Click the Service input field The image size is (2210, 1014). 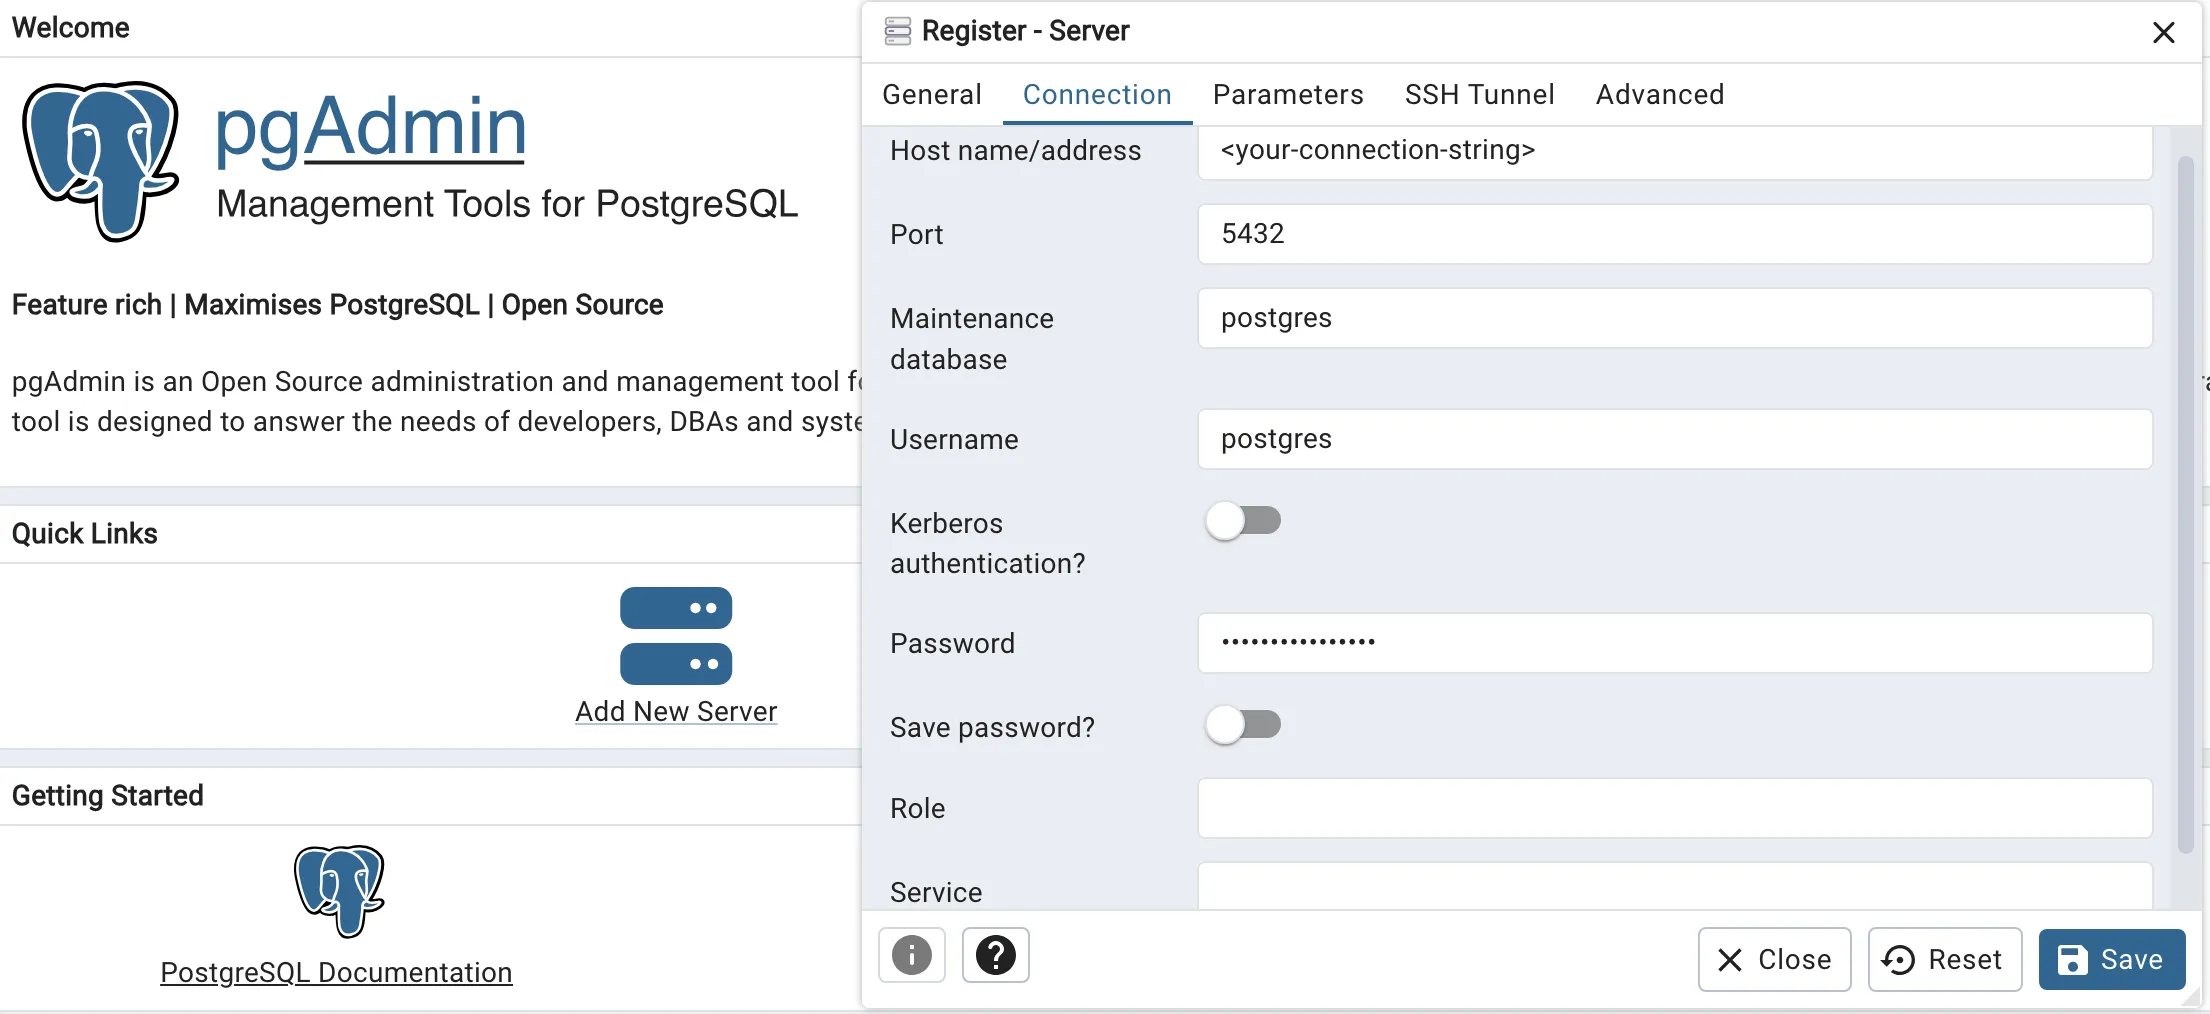[x=1675, y=886]
